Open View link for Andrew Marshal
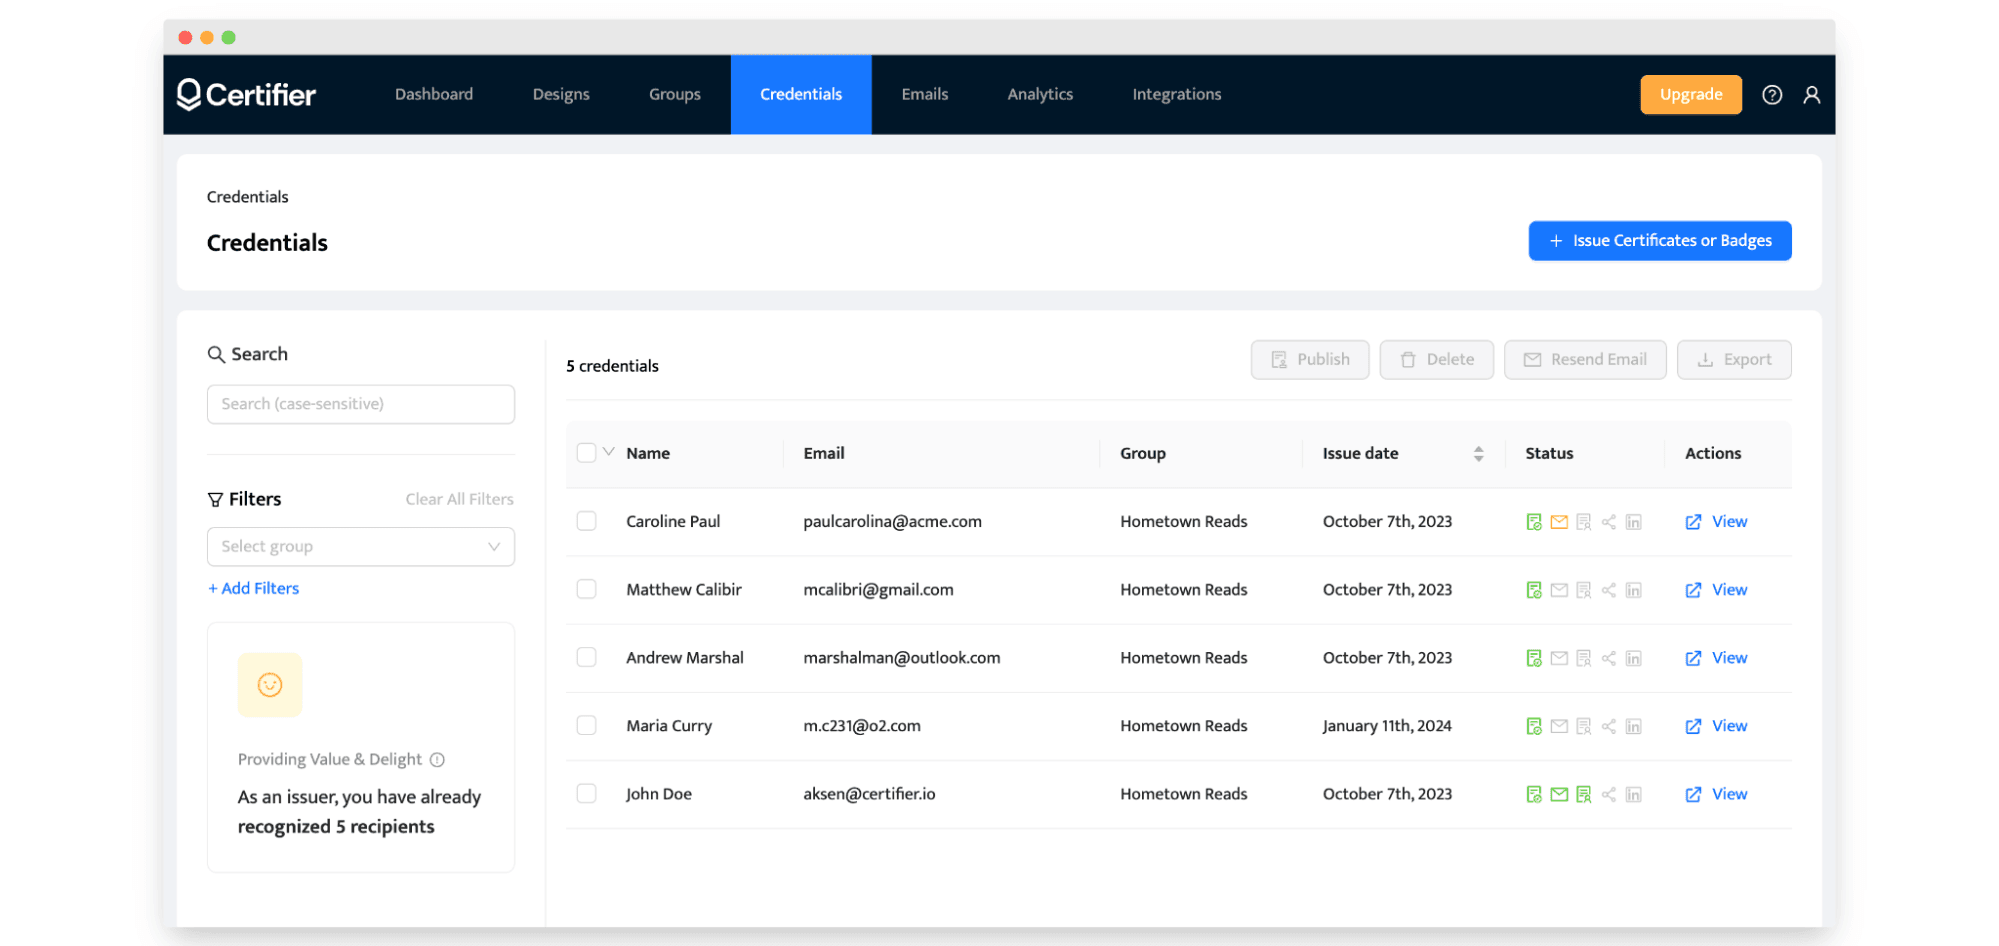The width and height of the screenshot is (1999, 946). (1716, 658)
